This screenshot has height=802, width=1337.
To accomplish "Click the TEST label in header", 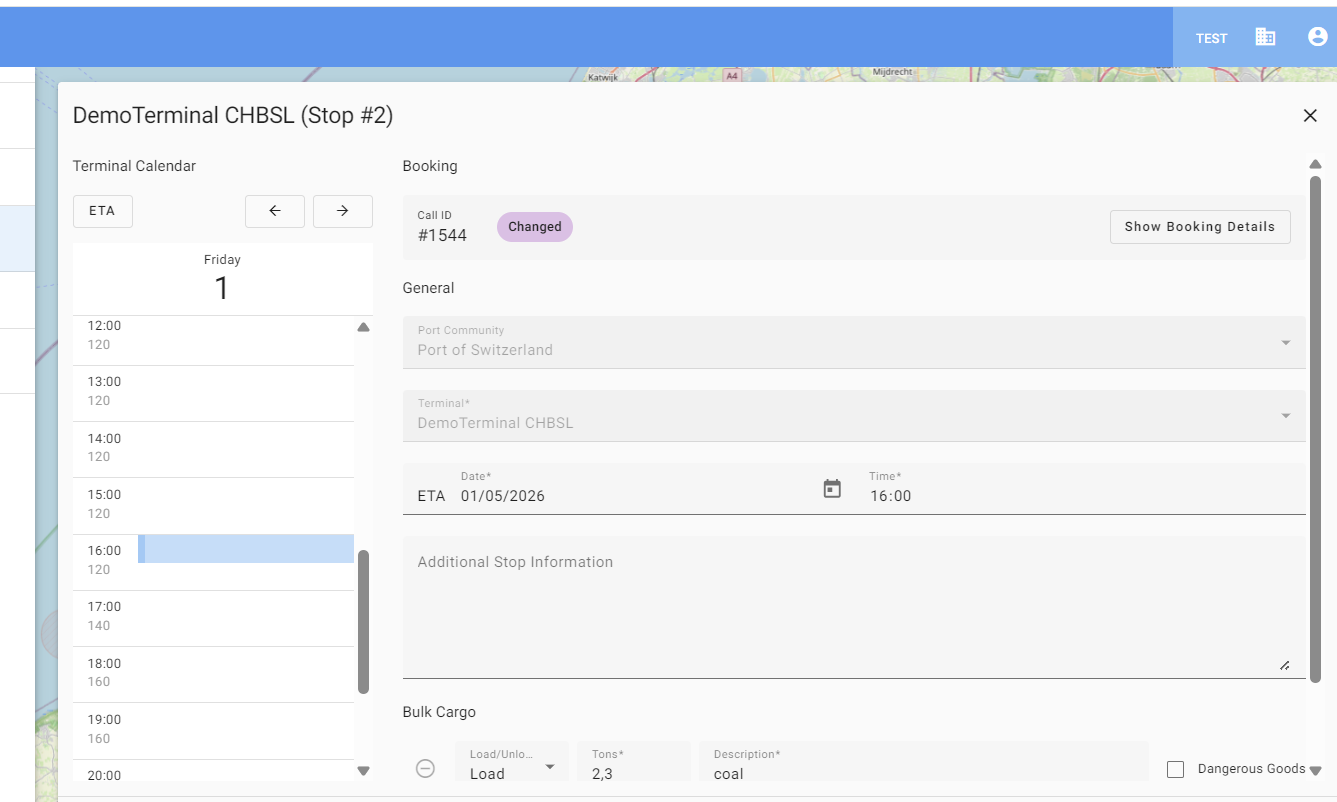I will pos(1211,39).
